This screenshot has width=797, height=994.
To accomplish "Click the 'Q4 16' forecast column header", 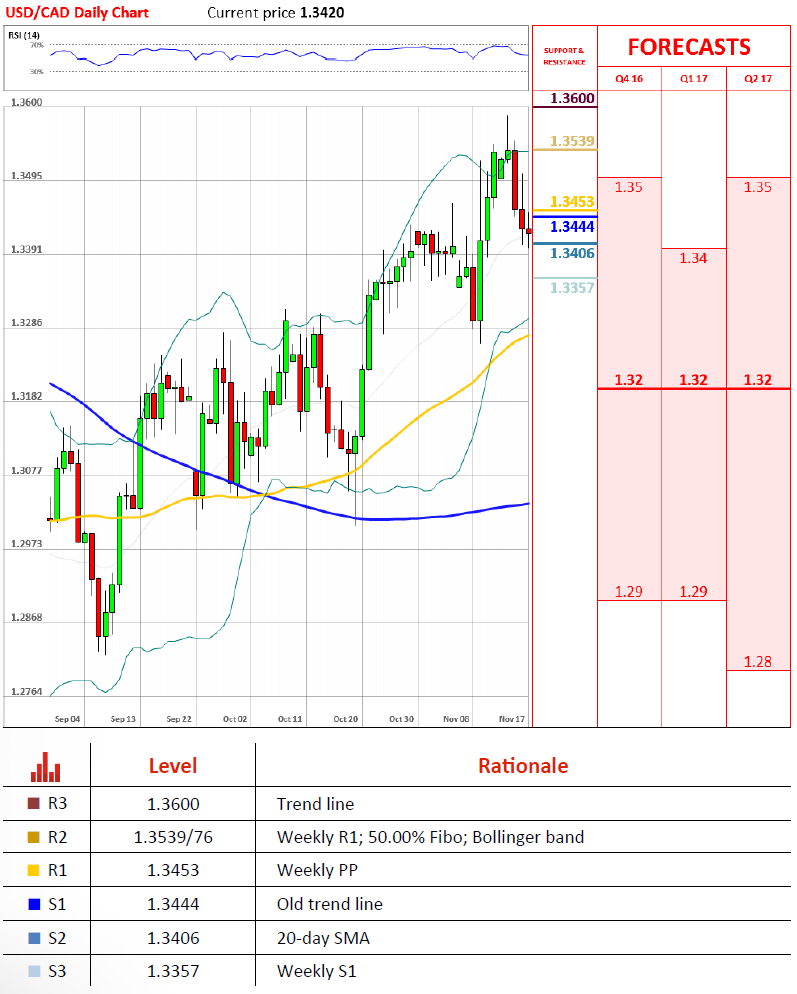I will click(x=629, y=79).
